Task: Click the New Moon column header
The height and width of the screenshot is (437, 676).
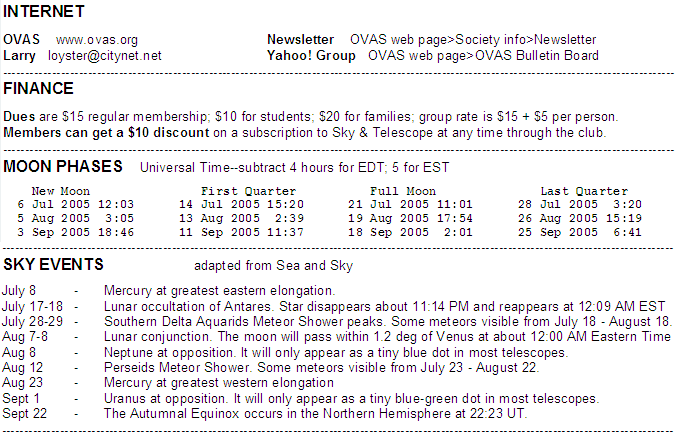Action: pyautogui.click(x=60, y=191)
